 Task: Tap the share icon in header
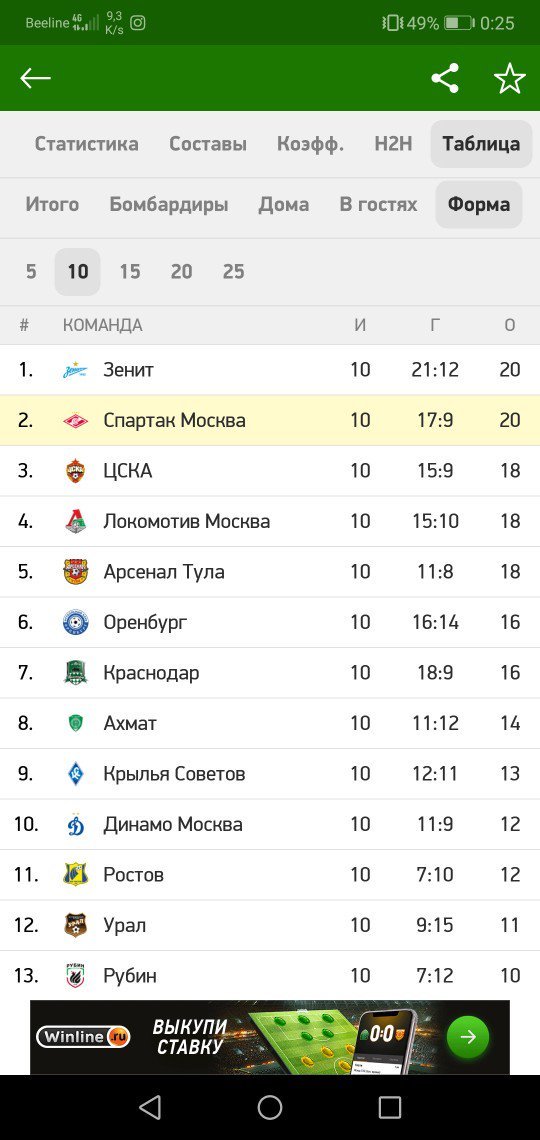point(445,78)
